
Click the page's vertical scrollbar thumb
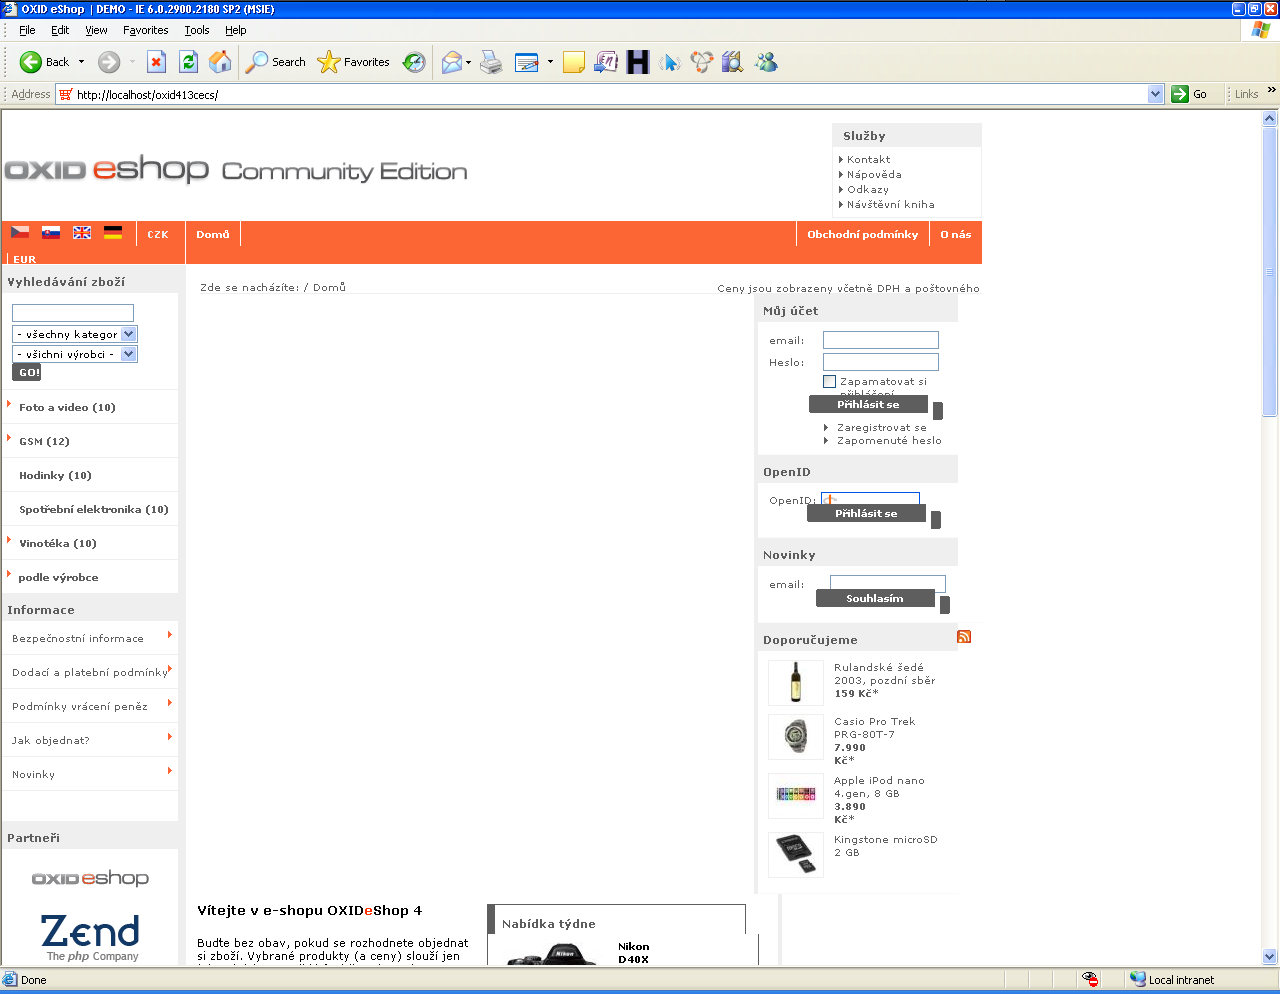tap(1270, 270)
